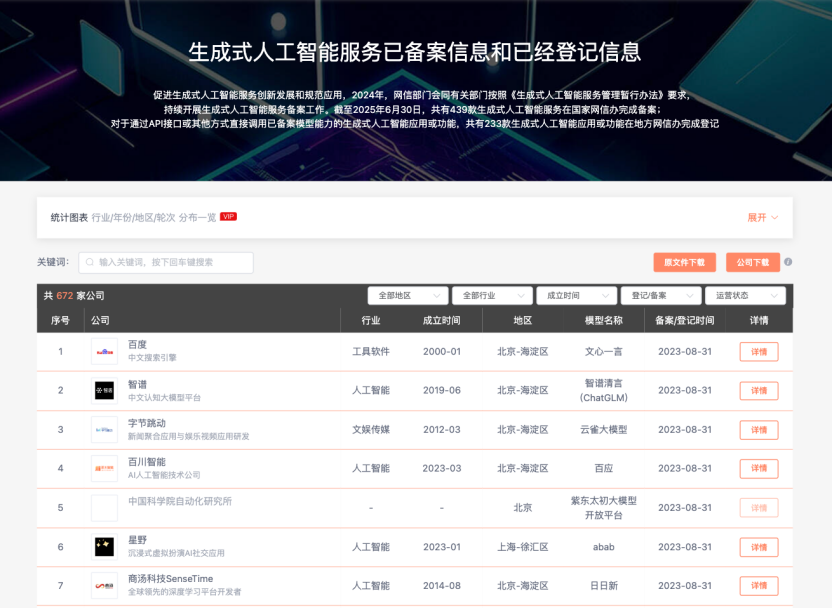Click the 成立时间 column header
The width and height of the screenshot is (832, 608).
coord(441,320)
